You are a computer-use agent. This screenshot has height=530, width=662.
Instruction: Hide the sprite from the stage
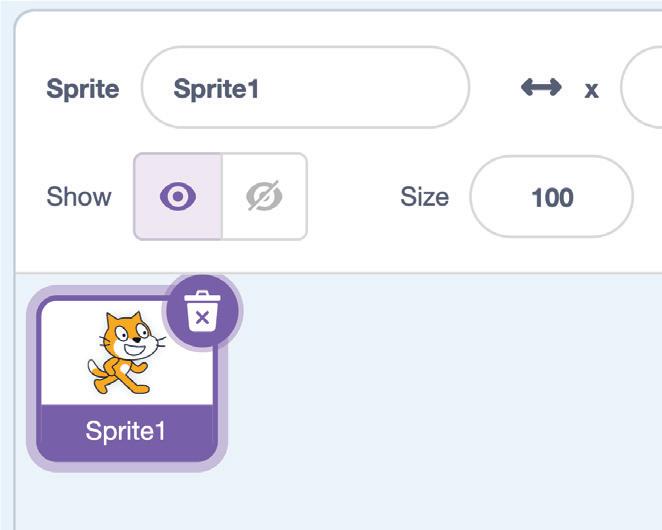(264, 197)
